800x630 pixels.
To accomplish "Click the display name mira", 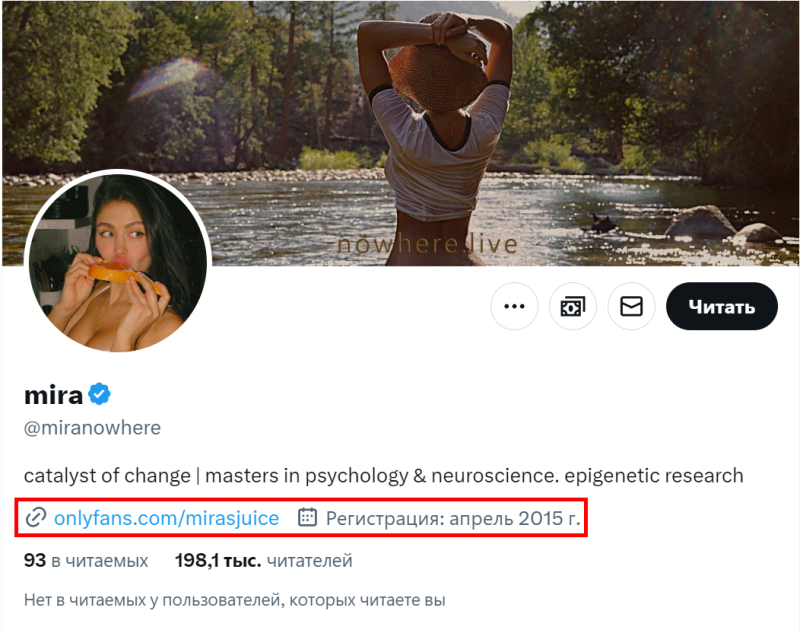I will [53, 393].
